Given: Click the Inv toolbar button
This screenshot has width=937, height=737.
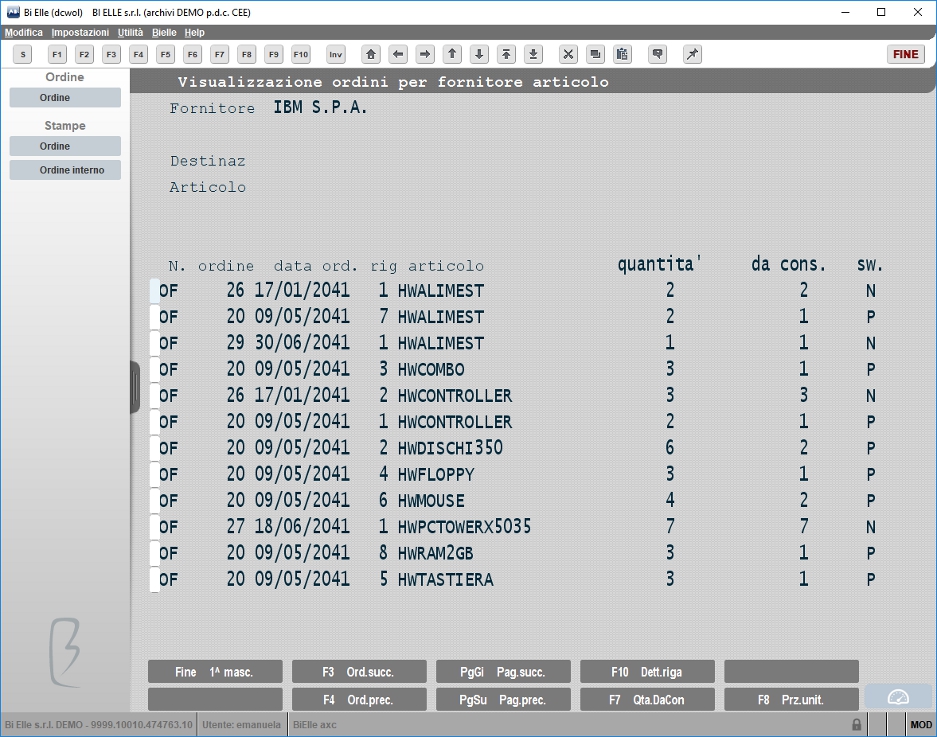Looking at the screenshot, I should (336, 54).
